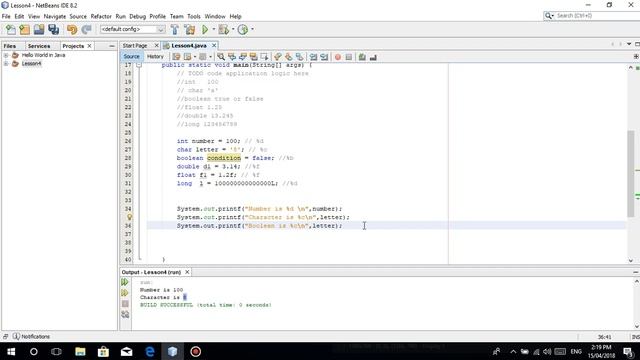Image resolution: width=640 pixels, height=360 pixels.
Task: Click the Open Project icon
Action: click(39, 29)
